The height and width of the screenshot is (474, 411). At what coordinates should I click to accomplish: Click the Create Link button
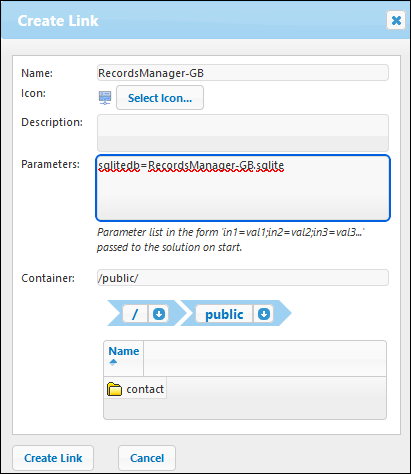pos(53,458)
